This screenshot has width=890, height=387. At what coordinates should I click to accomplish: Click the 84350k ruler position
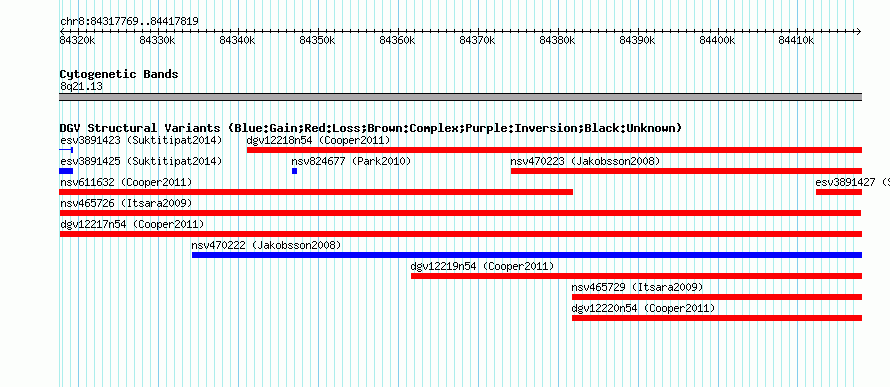(x=317, y=40)
